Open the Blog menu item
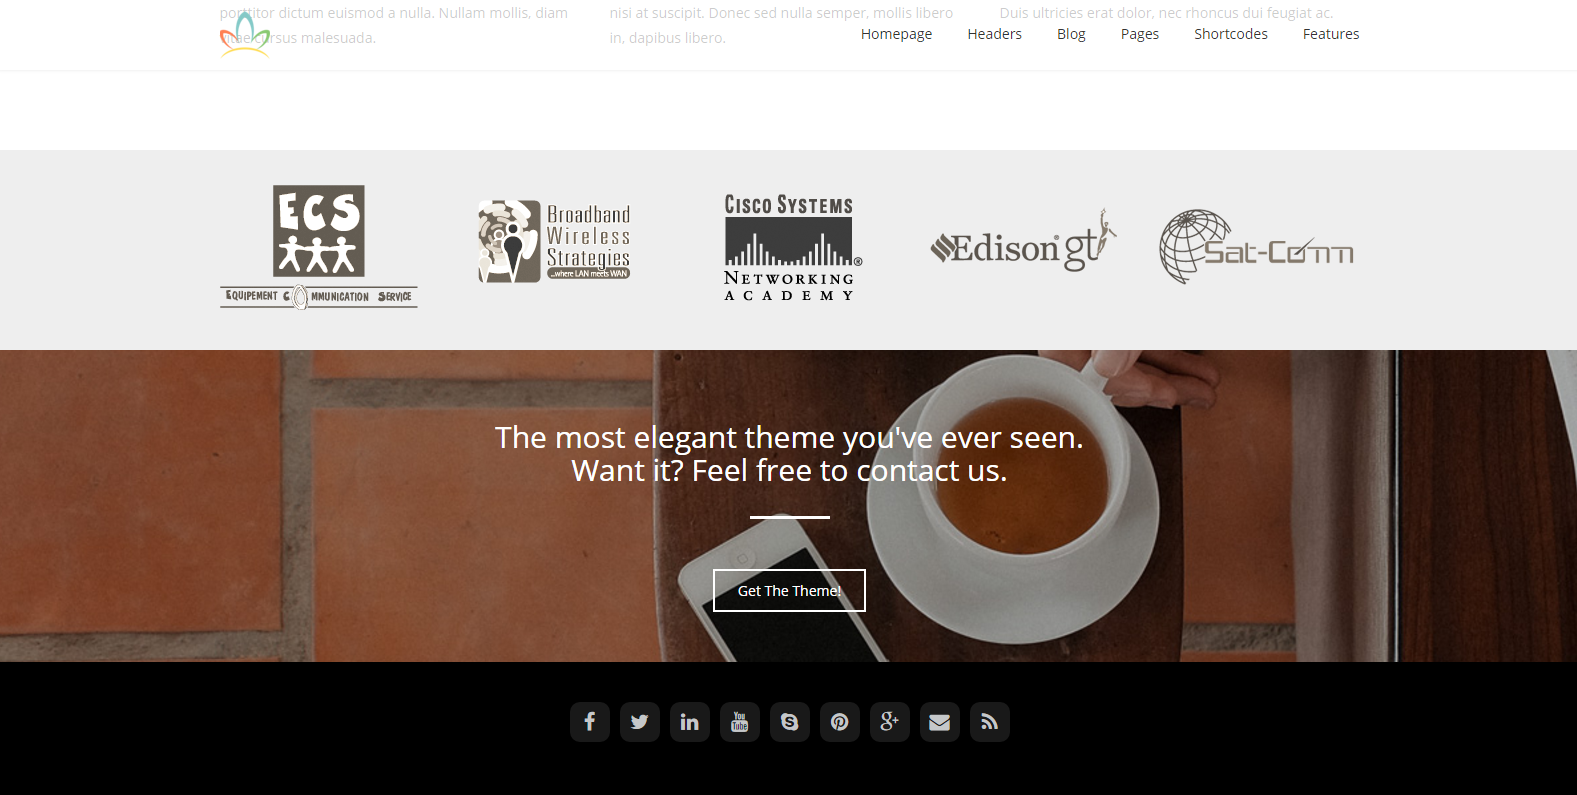The width and height of the screenshot is (1577, 795). 1071,34
